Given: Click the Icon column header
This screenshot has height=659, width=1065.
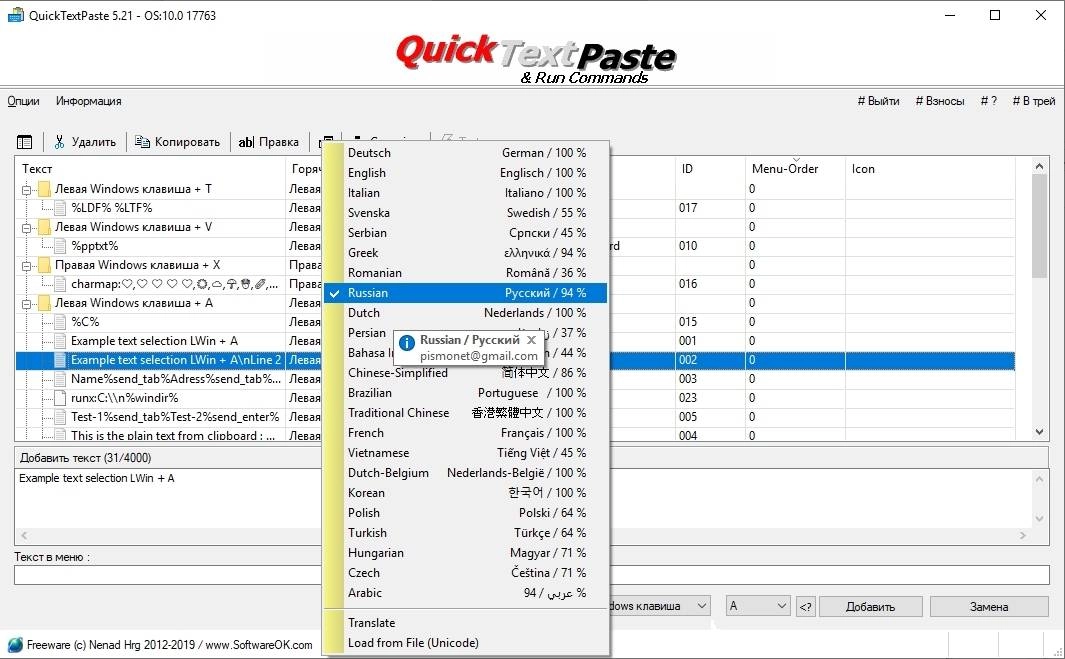Looking at the screenshot, I should 930,168.
